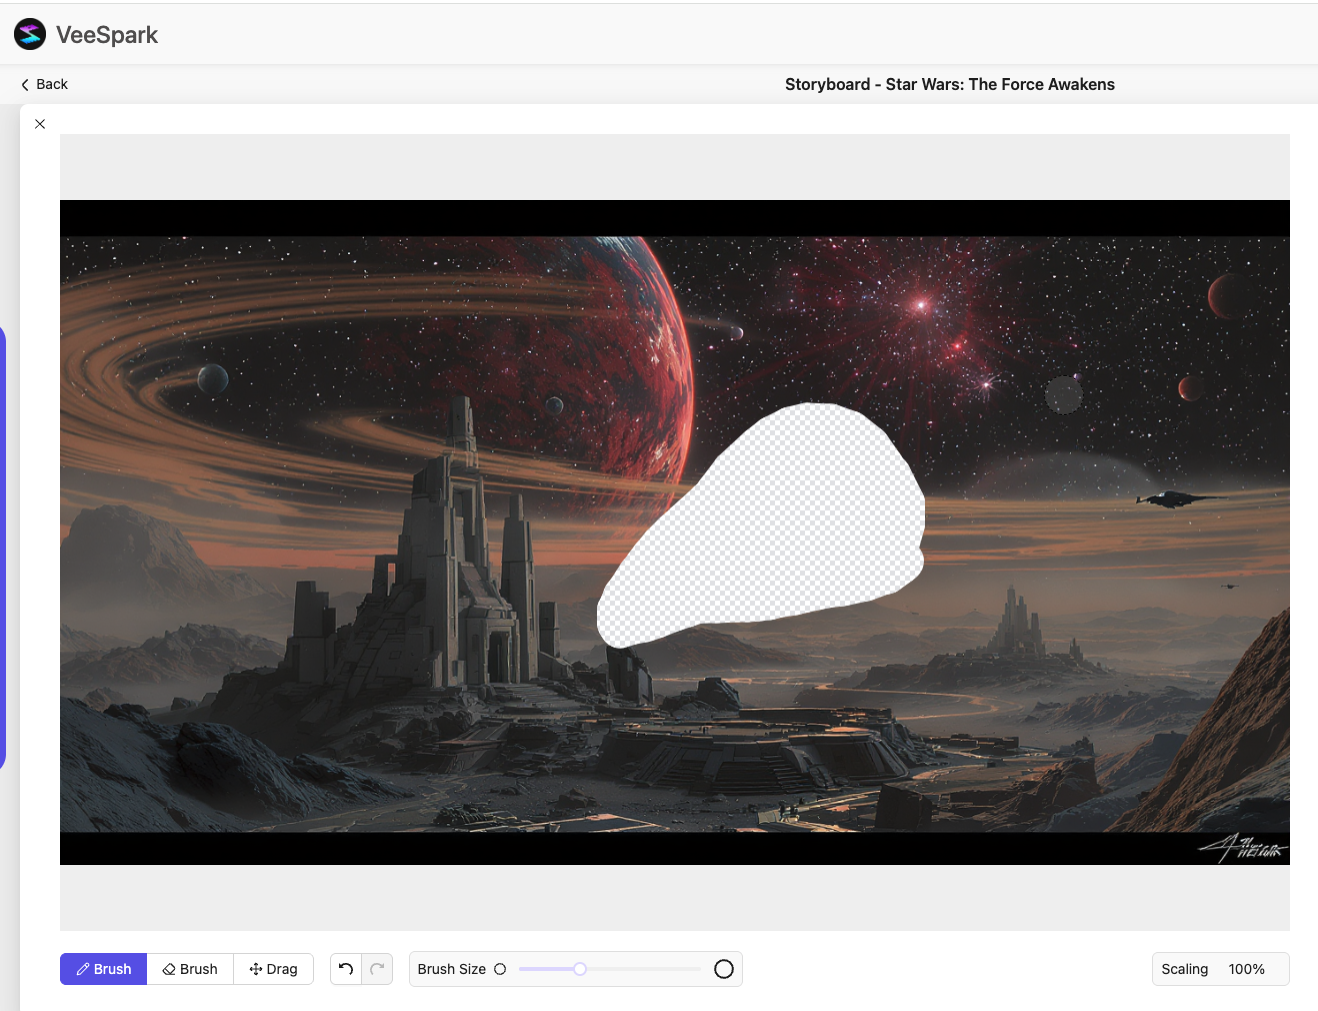Click the purple sidebar handle at left edge
1318x1011 pixels.
click(3, 548)
